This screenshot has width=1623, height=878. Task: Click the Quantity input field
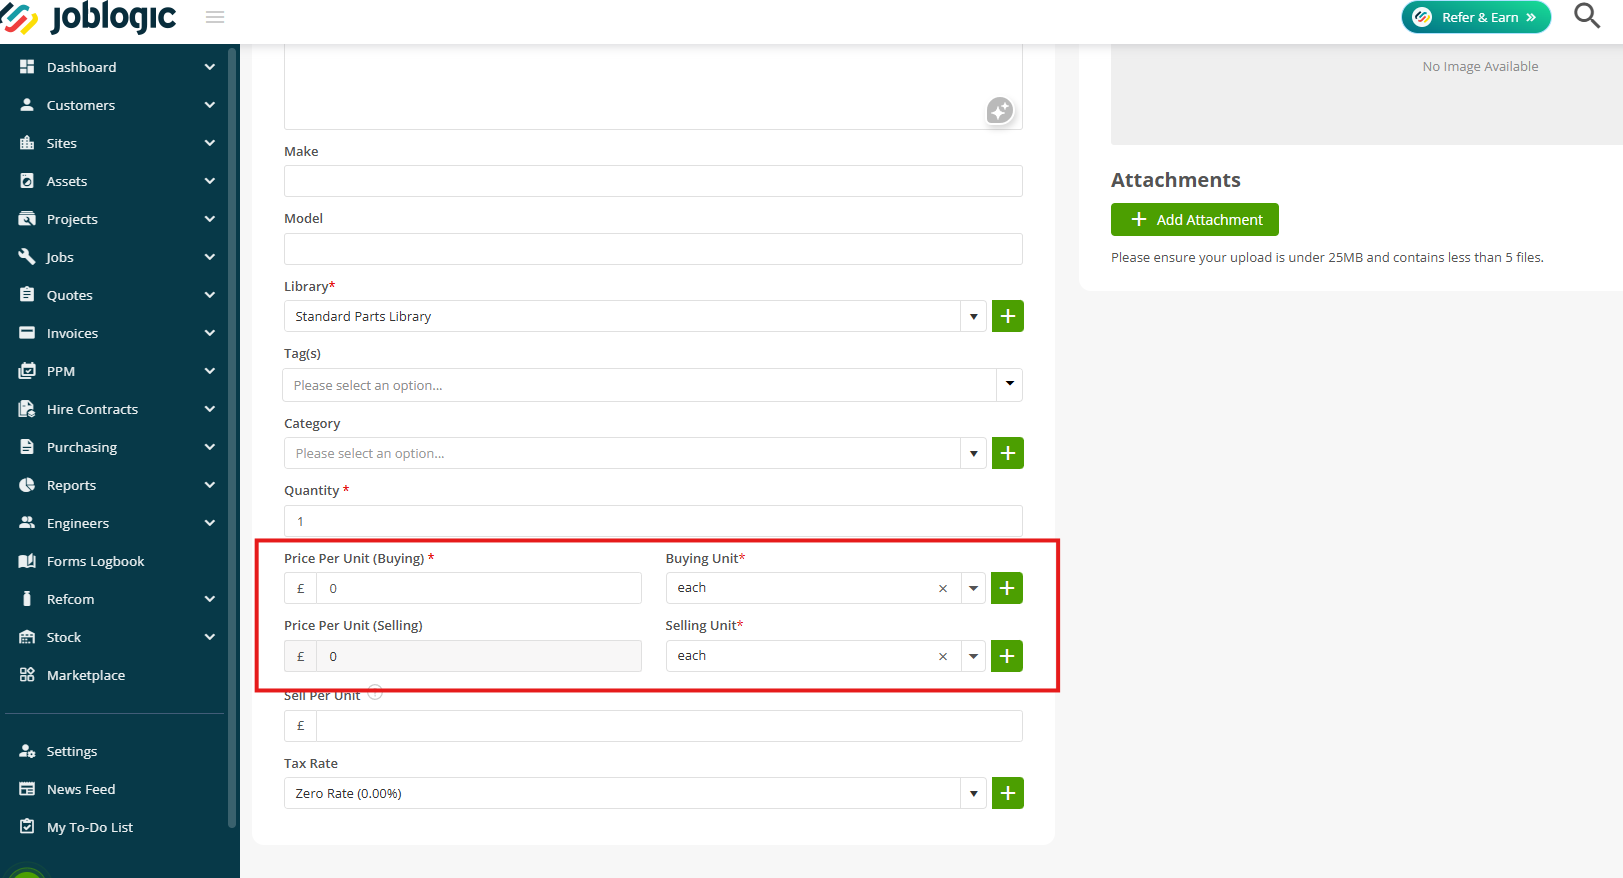[x=653, y=521]
